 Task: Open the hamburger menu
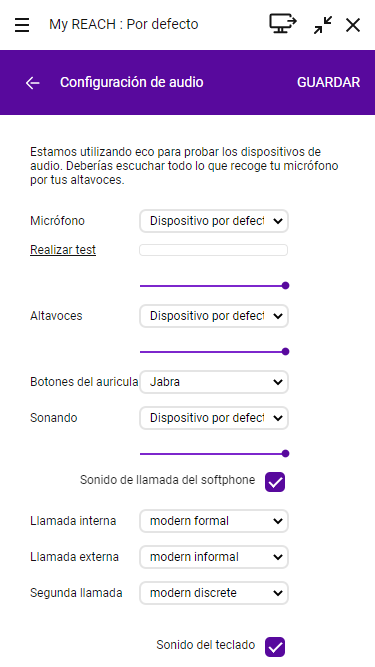click(22, 25)
